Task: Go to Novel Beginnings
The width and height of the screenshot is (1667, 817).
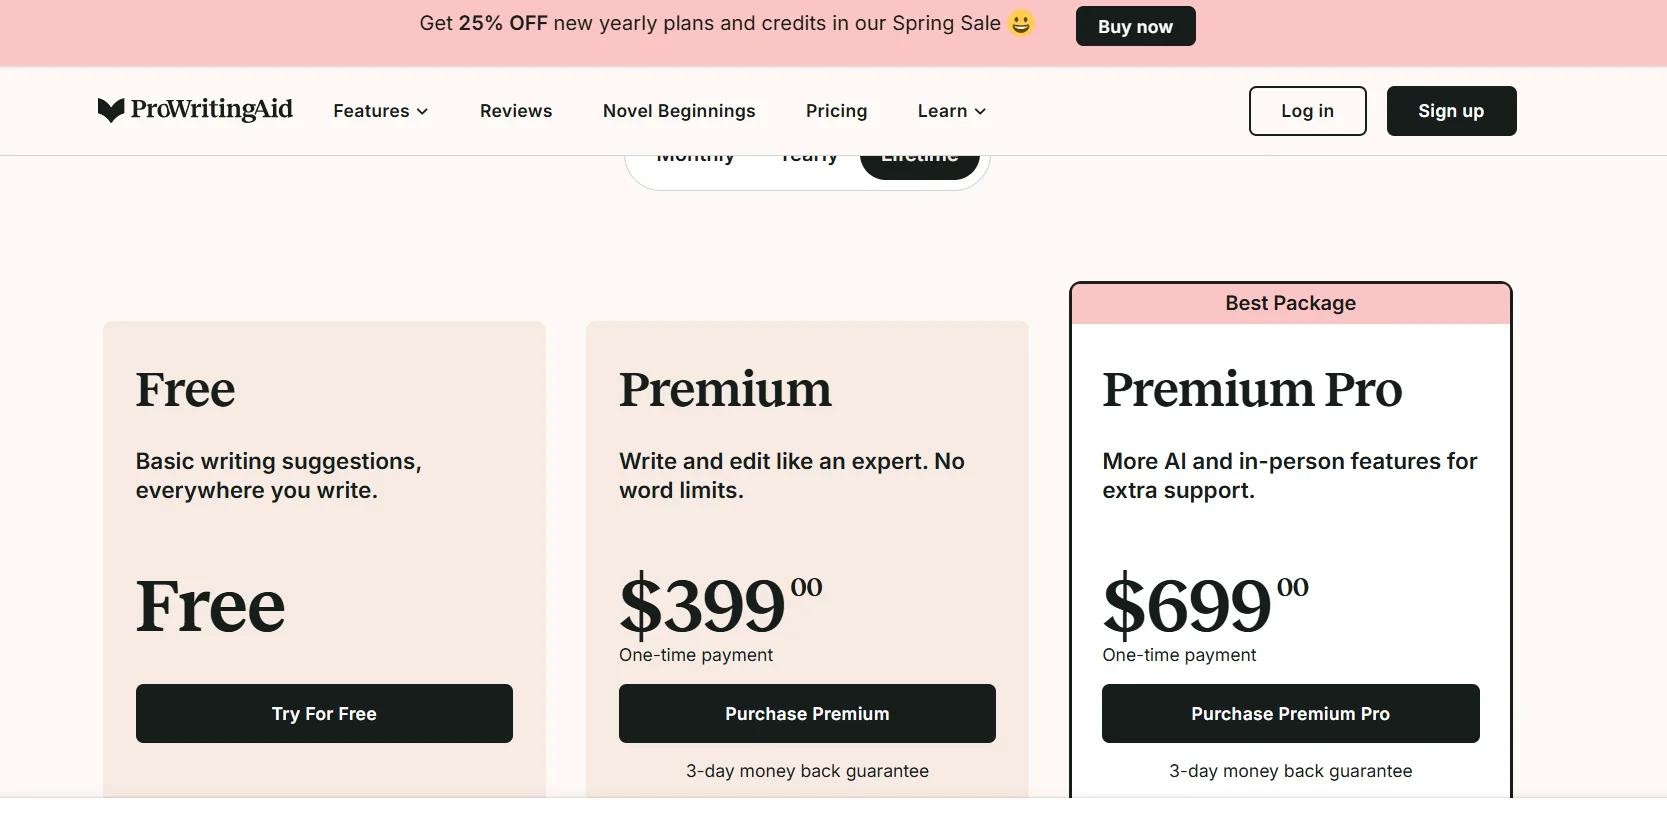Action: [679, 111]
